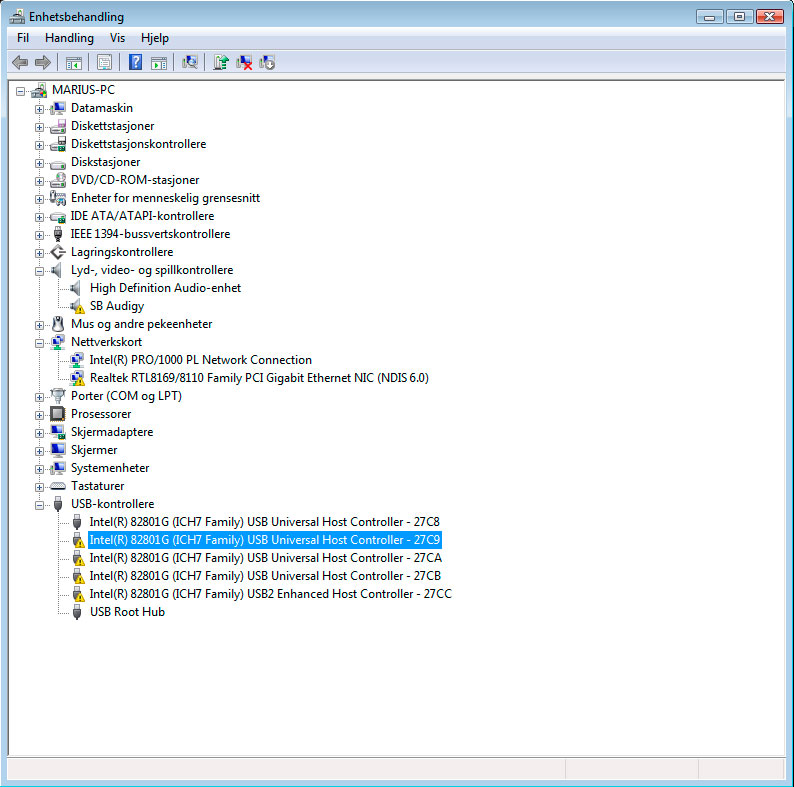794x787 pixels.
Task: Collapse the MARIUS-PC root node
Action: point(20,91)
